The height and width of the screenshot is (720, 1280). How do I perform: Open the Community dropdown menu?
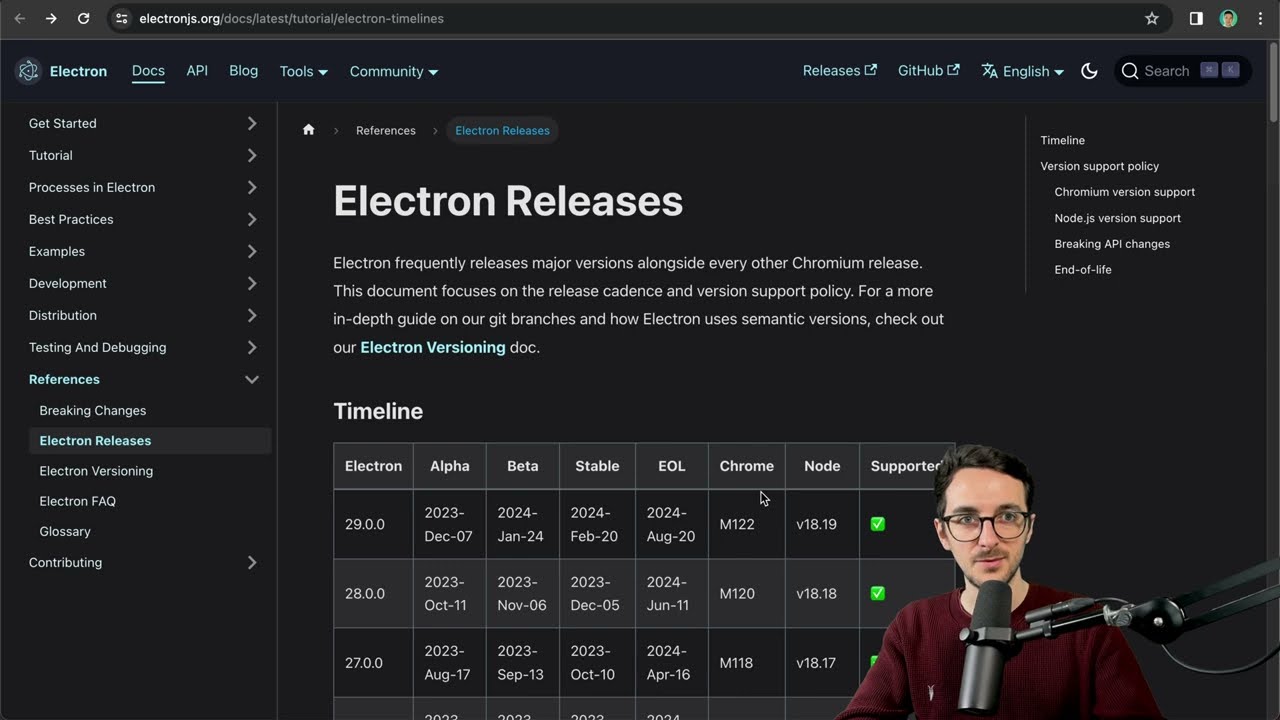click(x=393, y=71)
